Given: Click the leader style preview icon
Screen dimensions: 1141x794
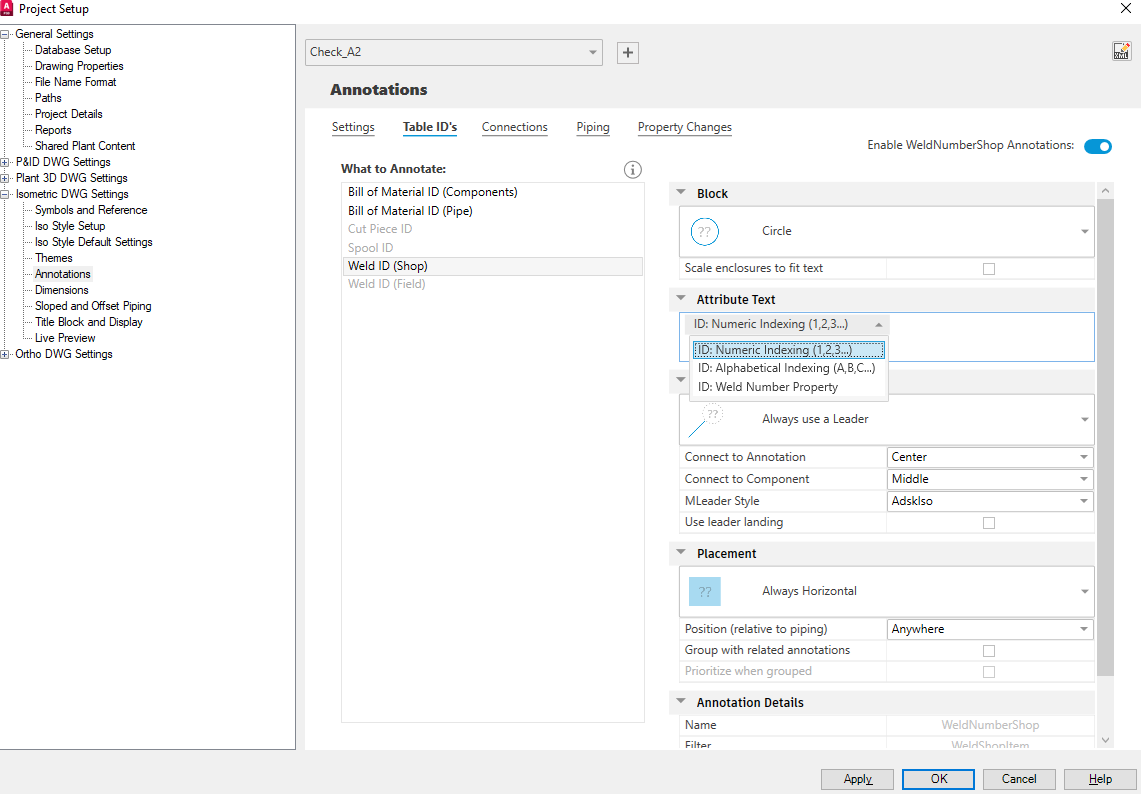Looking at the screenshot, I should pyautogui.click(x=712, y=414).
